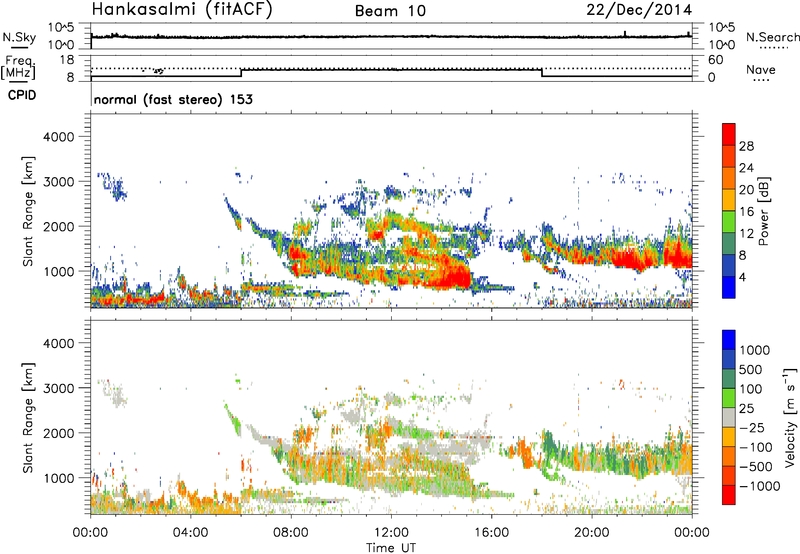Screen dimensions: 800x554
Task: Click the '08:00' time tick label
Action: point(291,533)
